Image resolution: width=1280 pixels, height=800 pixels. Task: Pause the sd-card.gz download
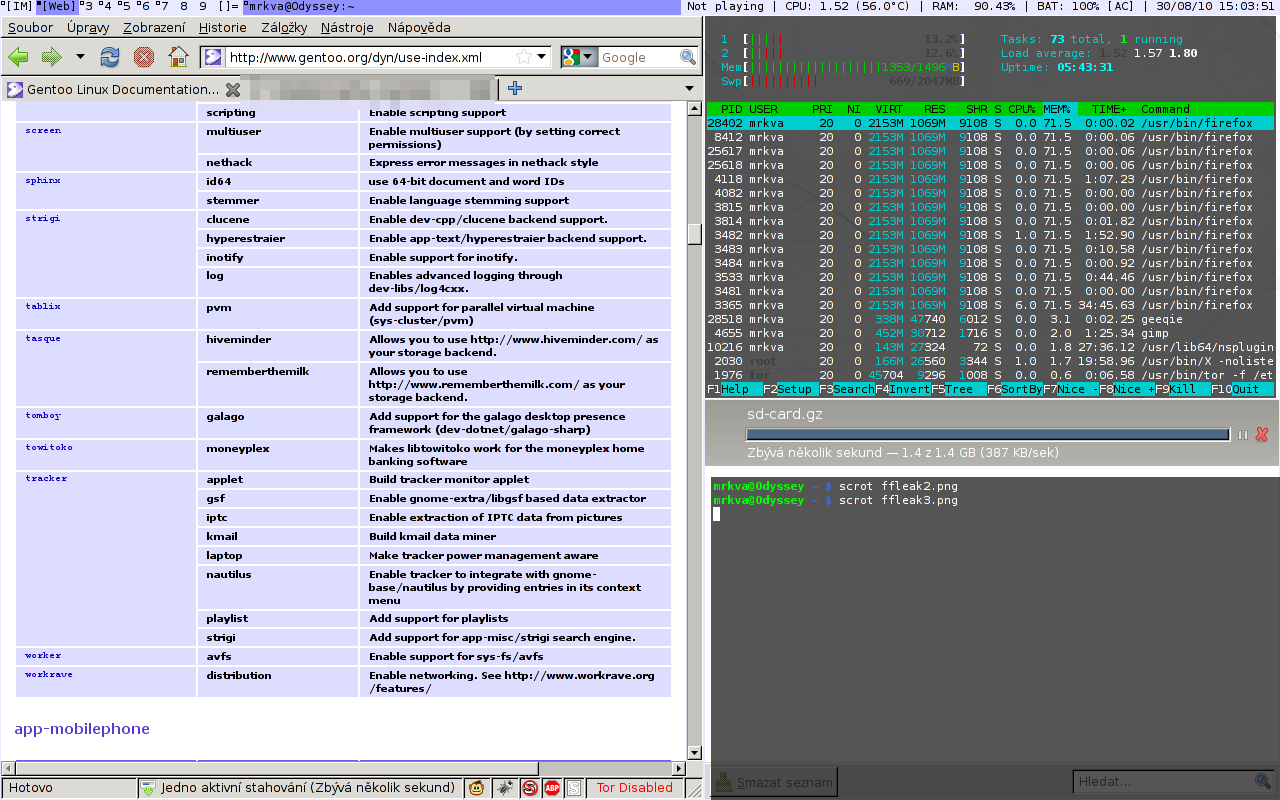coord(1243,434)
